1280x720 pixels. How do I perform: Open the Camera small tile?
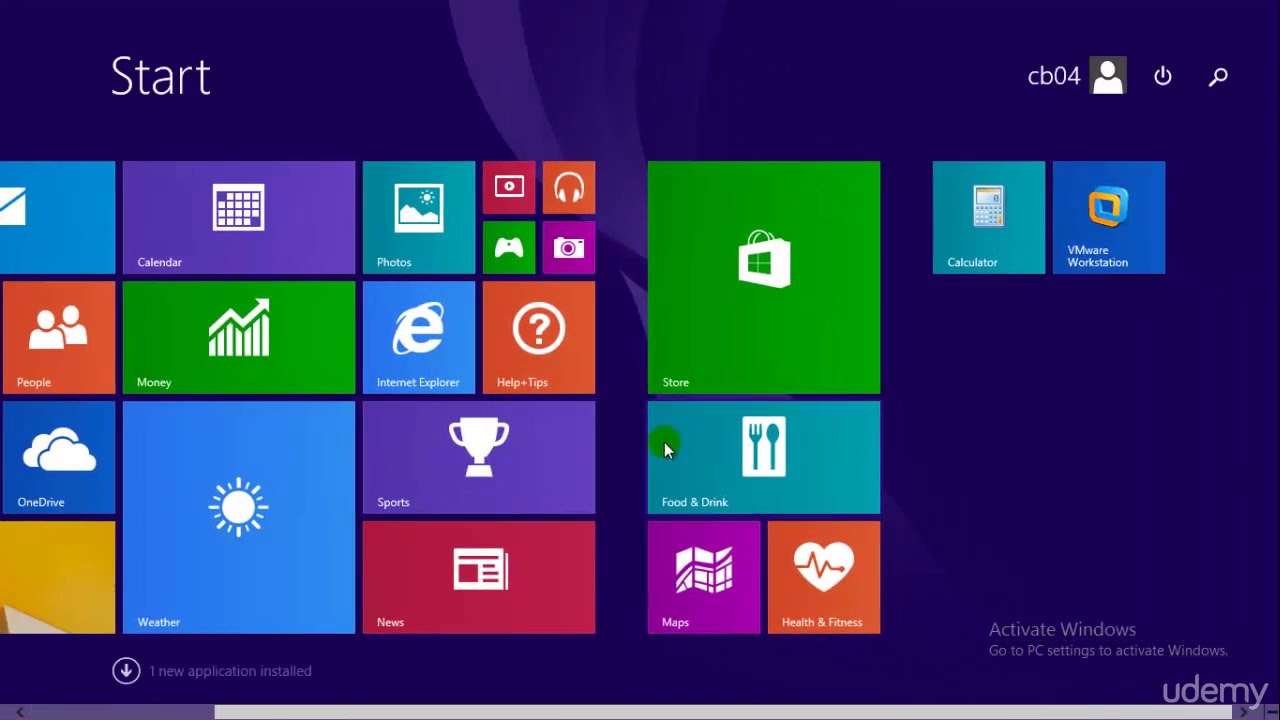(x=569, y=247)
